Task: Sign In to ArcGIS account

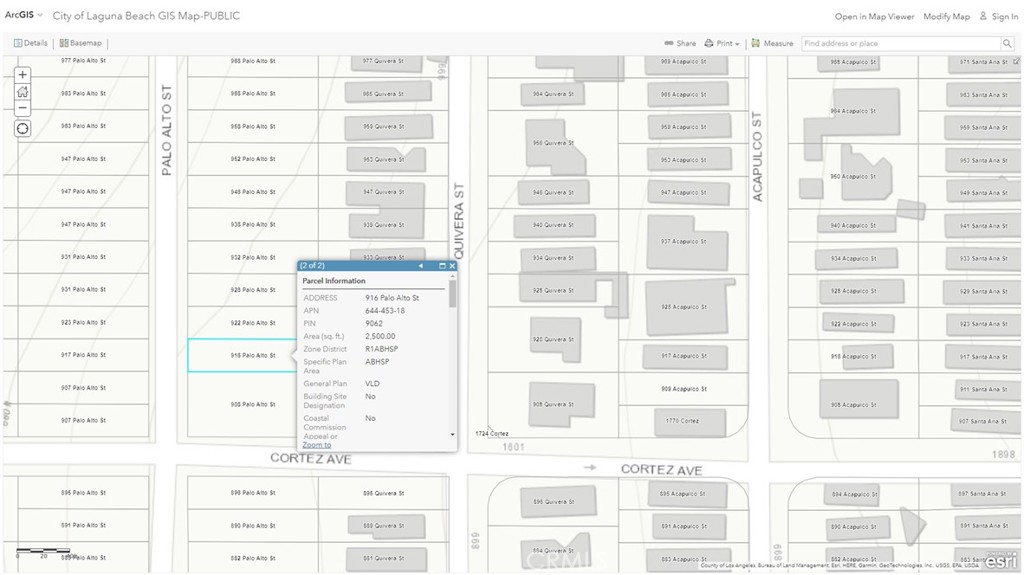Action: click(x=998, y=17)
